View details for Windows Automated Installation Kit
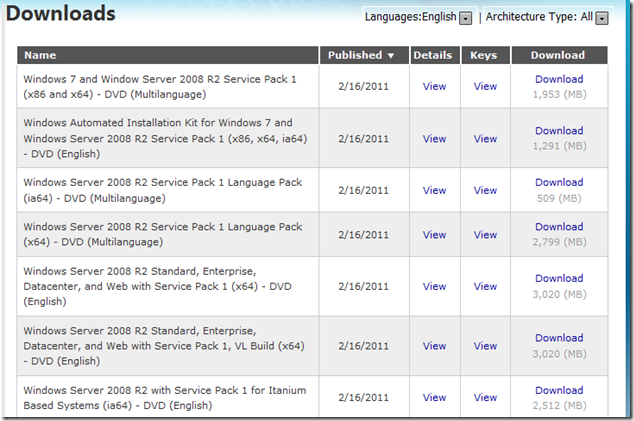This screenshot has height=421, width=634. 435,139
